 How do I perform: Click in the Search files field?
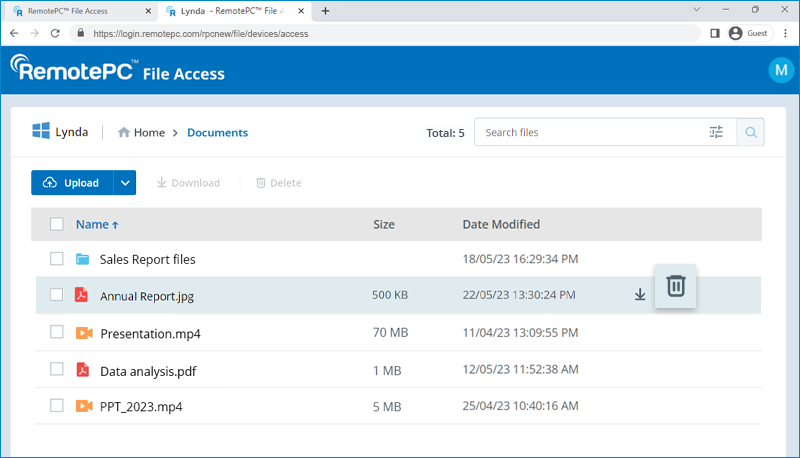590,132
